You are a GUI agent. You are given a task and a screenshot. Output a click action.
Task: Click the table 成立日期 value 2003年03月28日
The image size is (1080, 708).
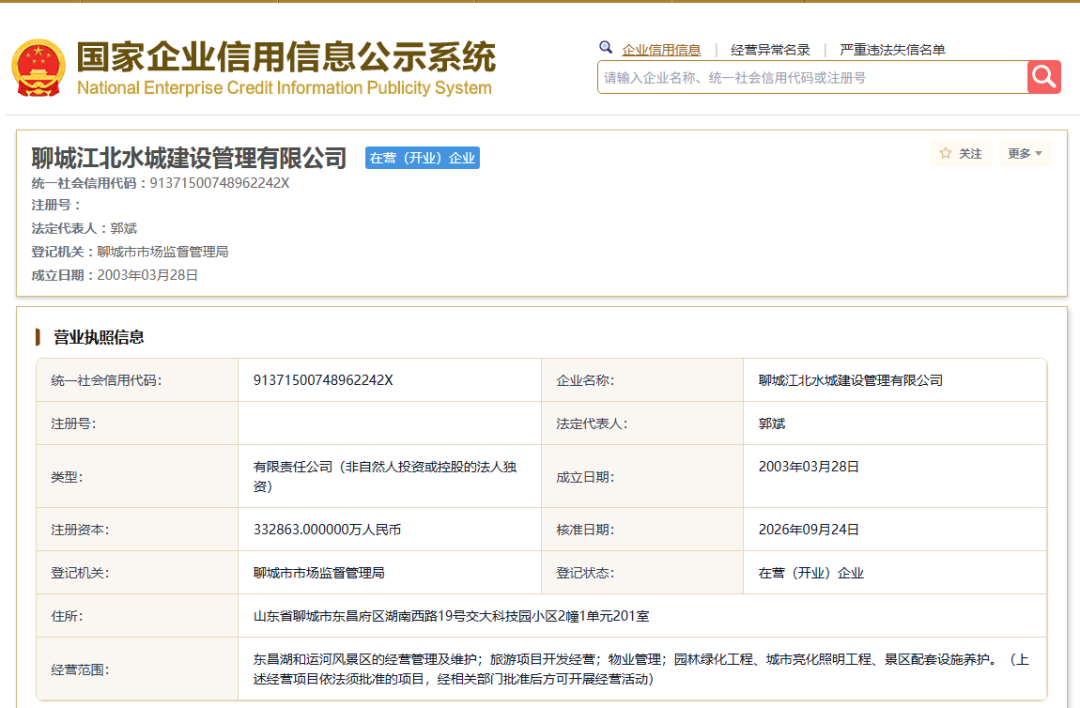[809, 466]
